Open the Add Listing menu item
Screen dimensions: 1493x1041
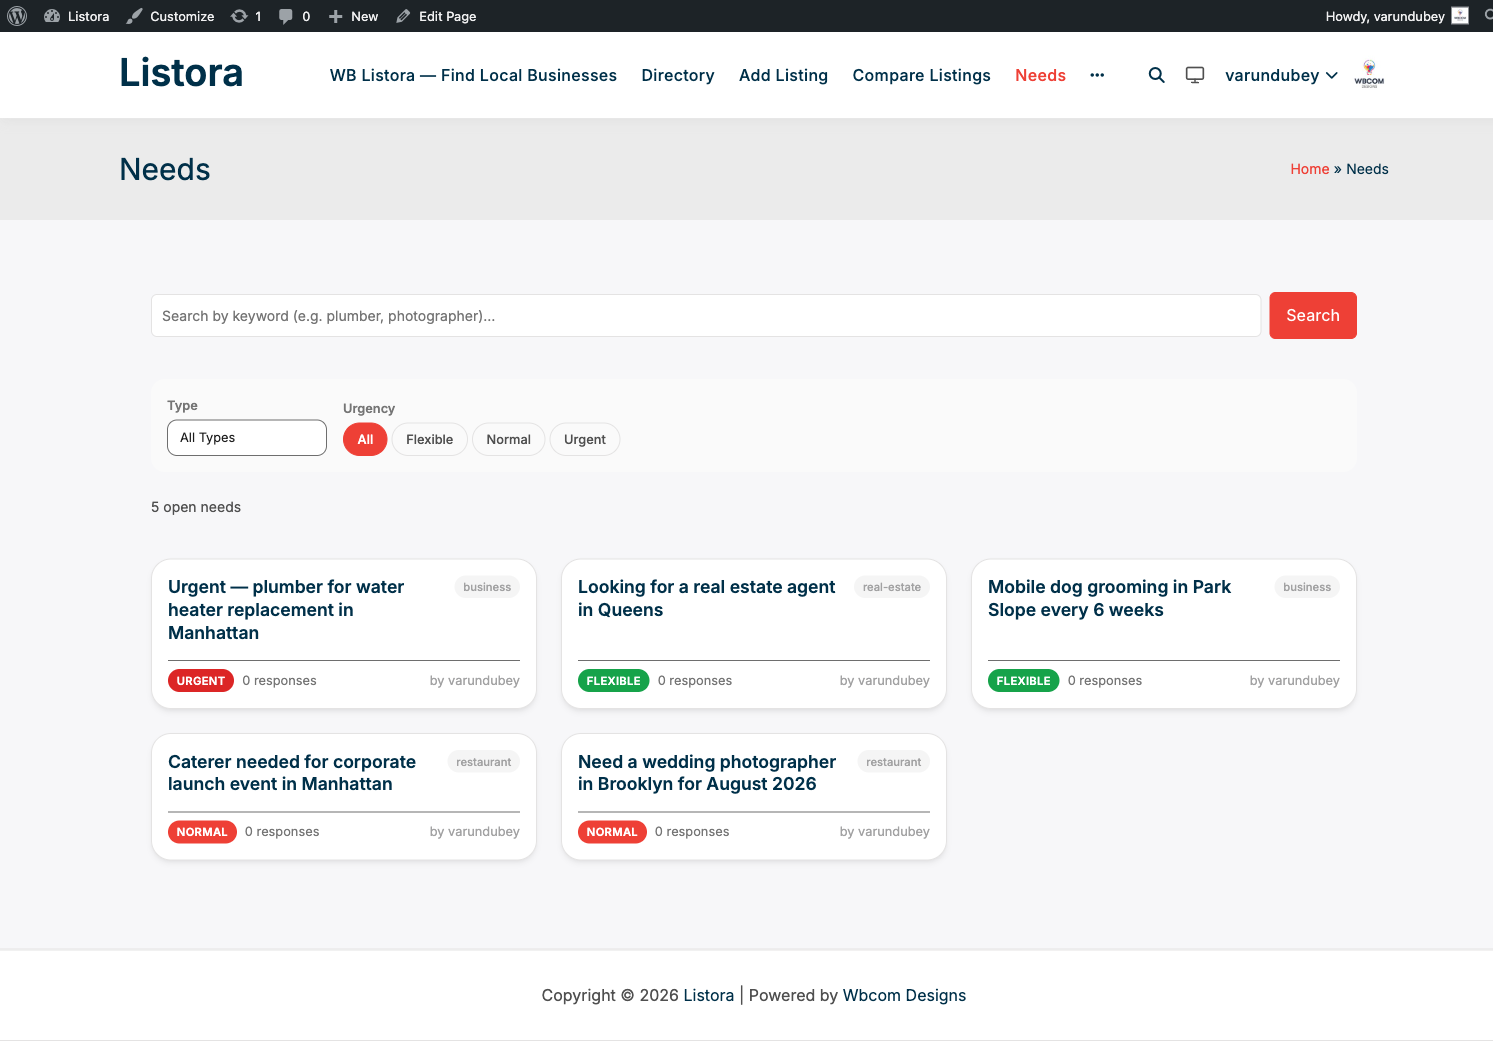click(783, 75)
